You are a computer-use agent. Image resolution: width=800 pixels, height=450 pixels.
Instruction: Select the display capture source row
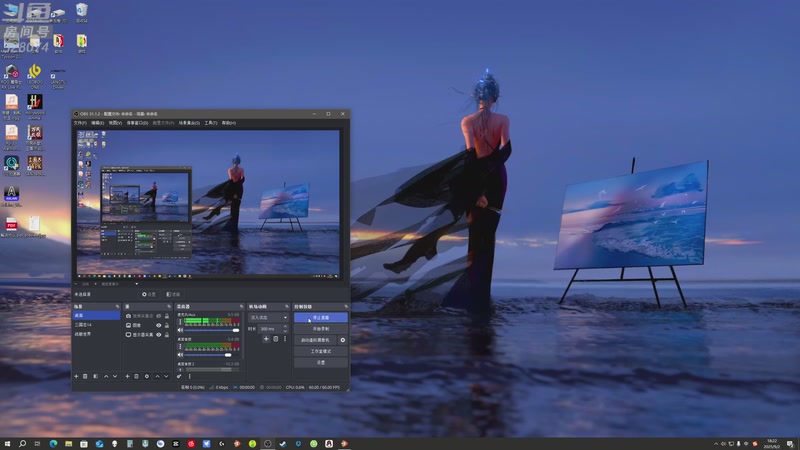coord(147,335)
